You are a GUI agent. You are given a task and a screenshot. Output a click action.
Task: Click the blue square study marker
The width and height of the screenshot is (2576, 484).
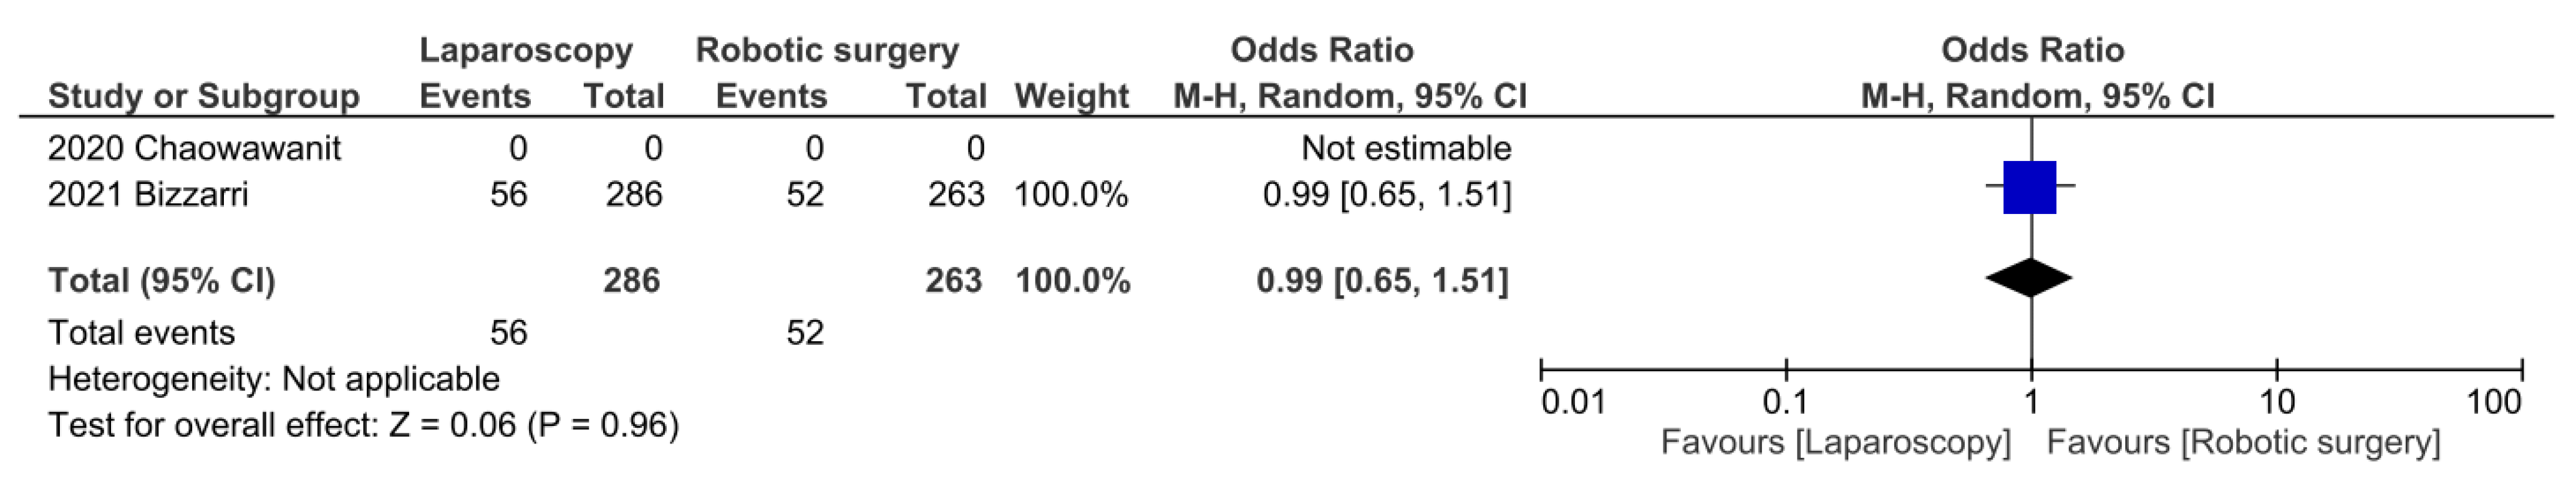coord(2029,187)
